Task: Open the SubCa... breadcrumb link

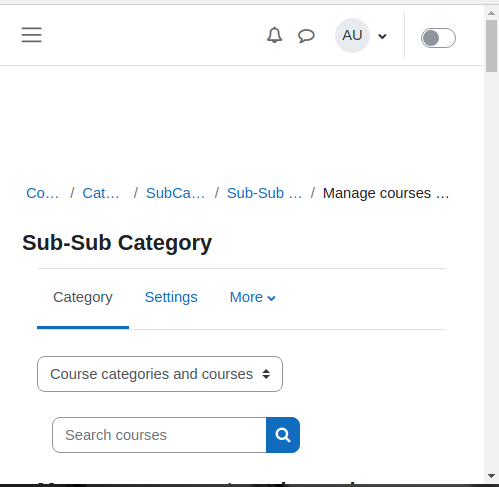Action: click(x=175, y=193)
